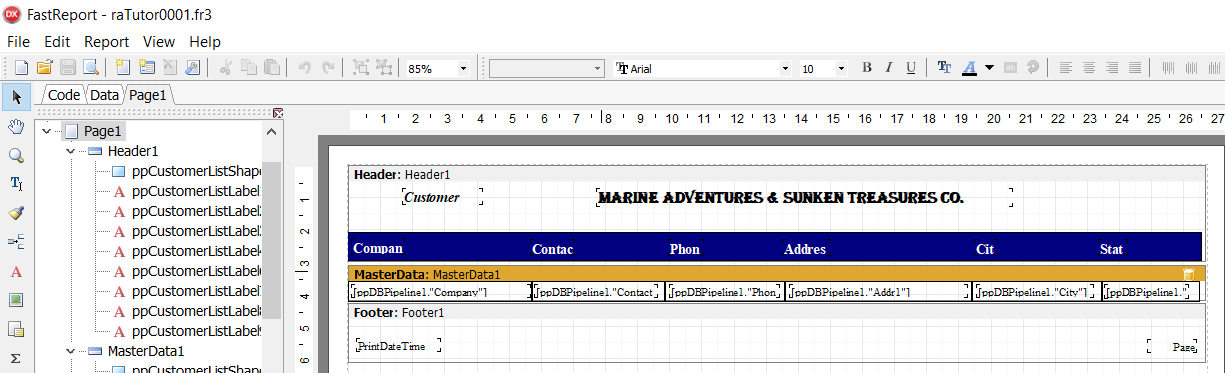Close the report tree panel
Screen dimensions: 1225x373
point(278,113)
